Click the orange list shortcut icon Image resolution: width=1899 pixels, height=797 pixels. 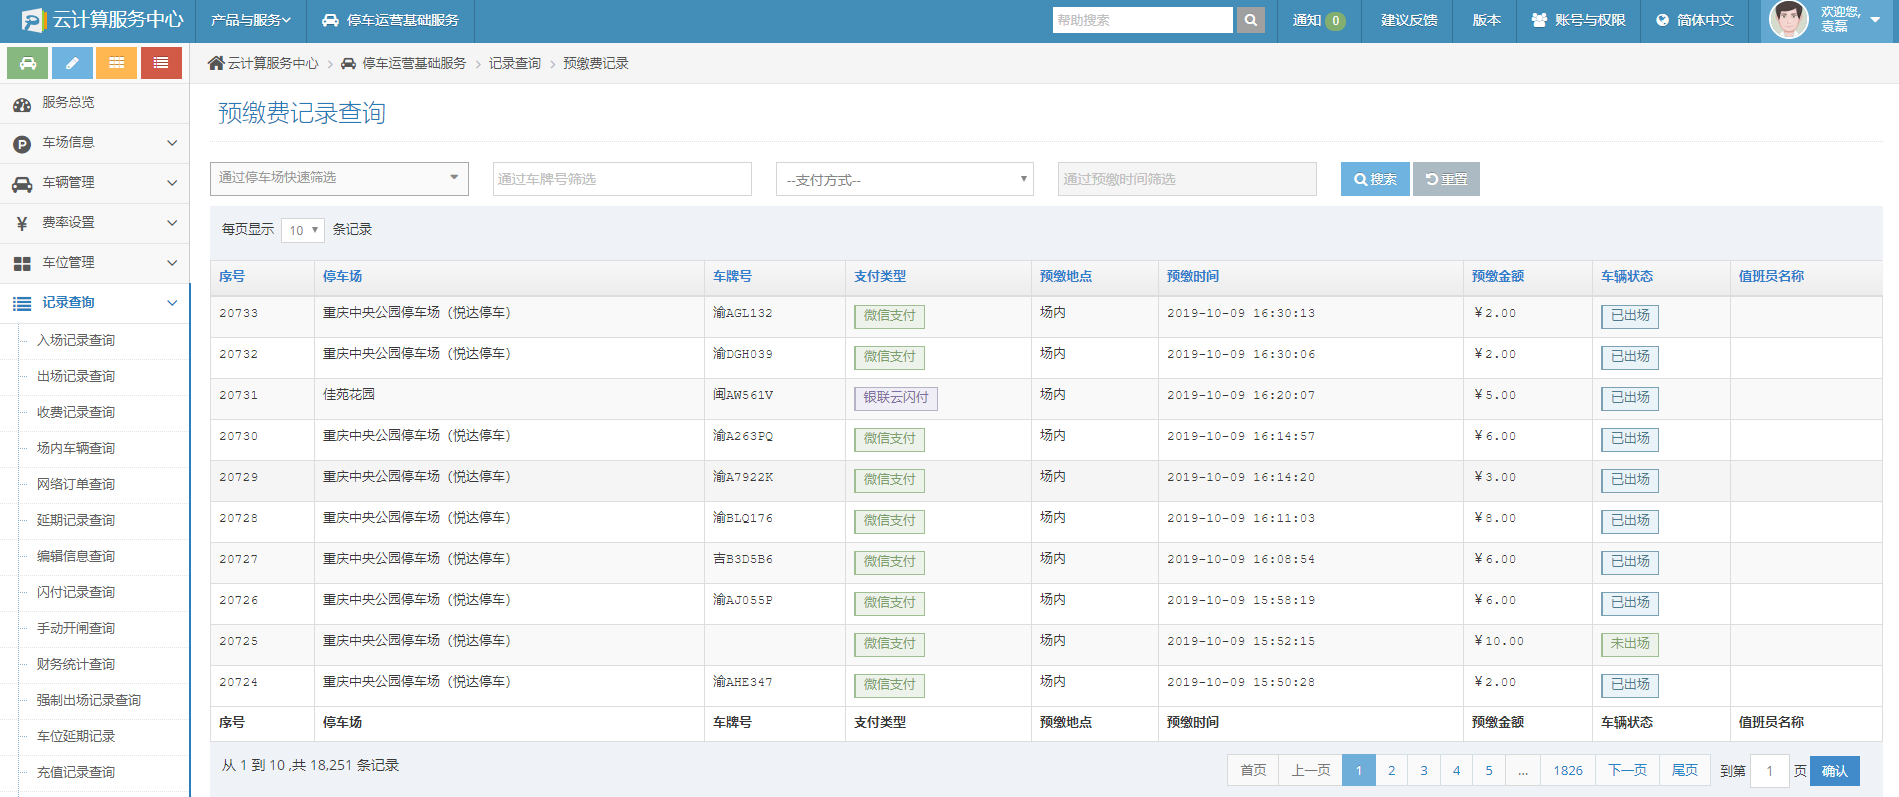click(117, 63)
